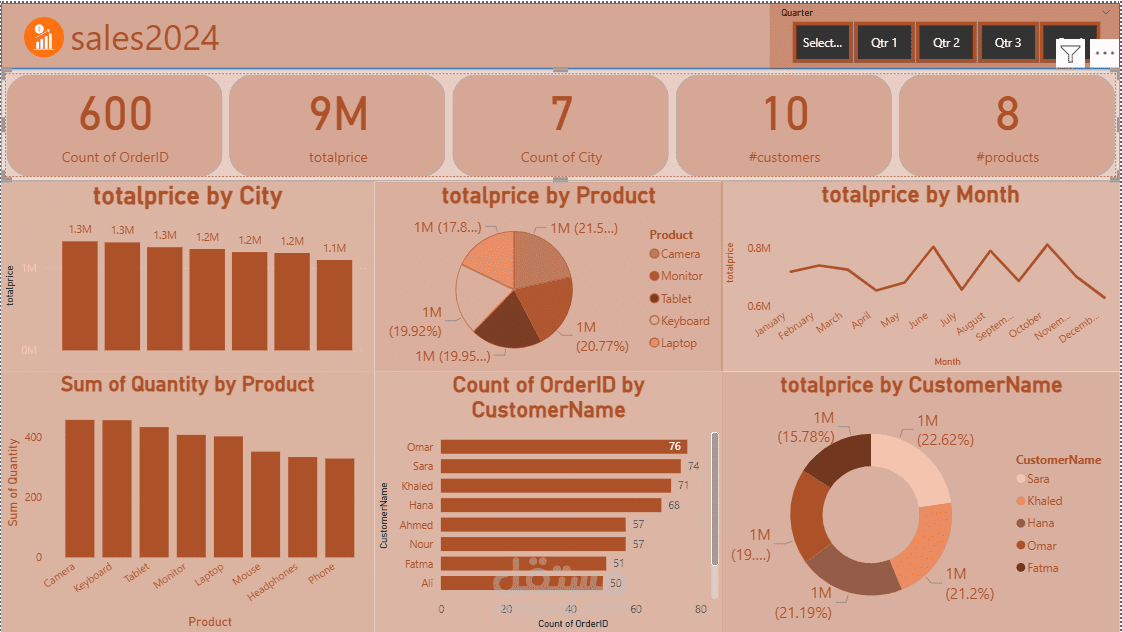The width and height of the screenshot is (1122, 632).
Task: Click the totalprice by Month chart title
Action: pyautogui.click(x=920, y=195)
